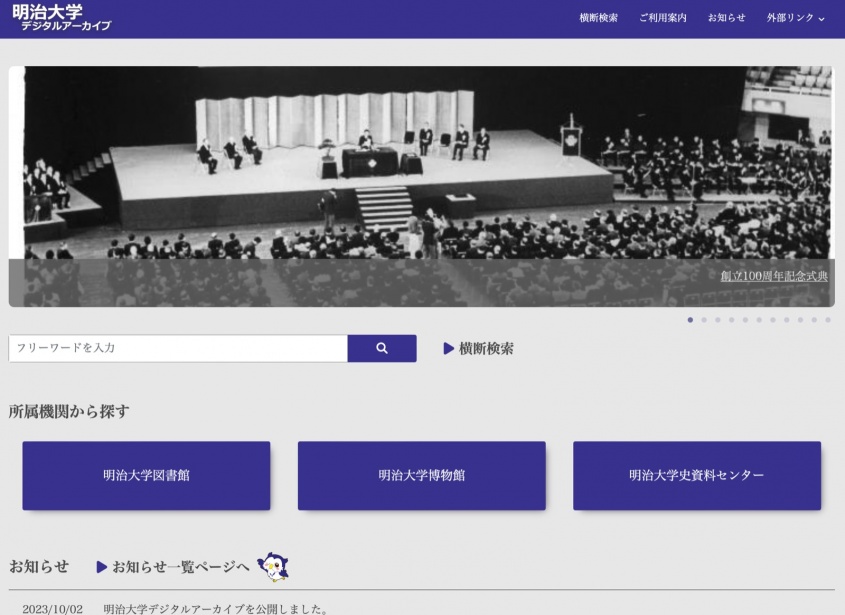Open お知らせ in the top navigation
This screenshot has height=615, width=845.
(x=726, y=18)
